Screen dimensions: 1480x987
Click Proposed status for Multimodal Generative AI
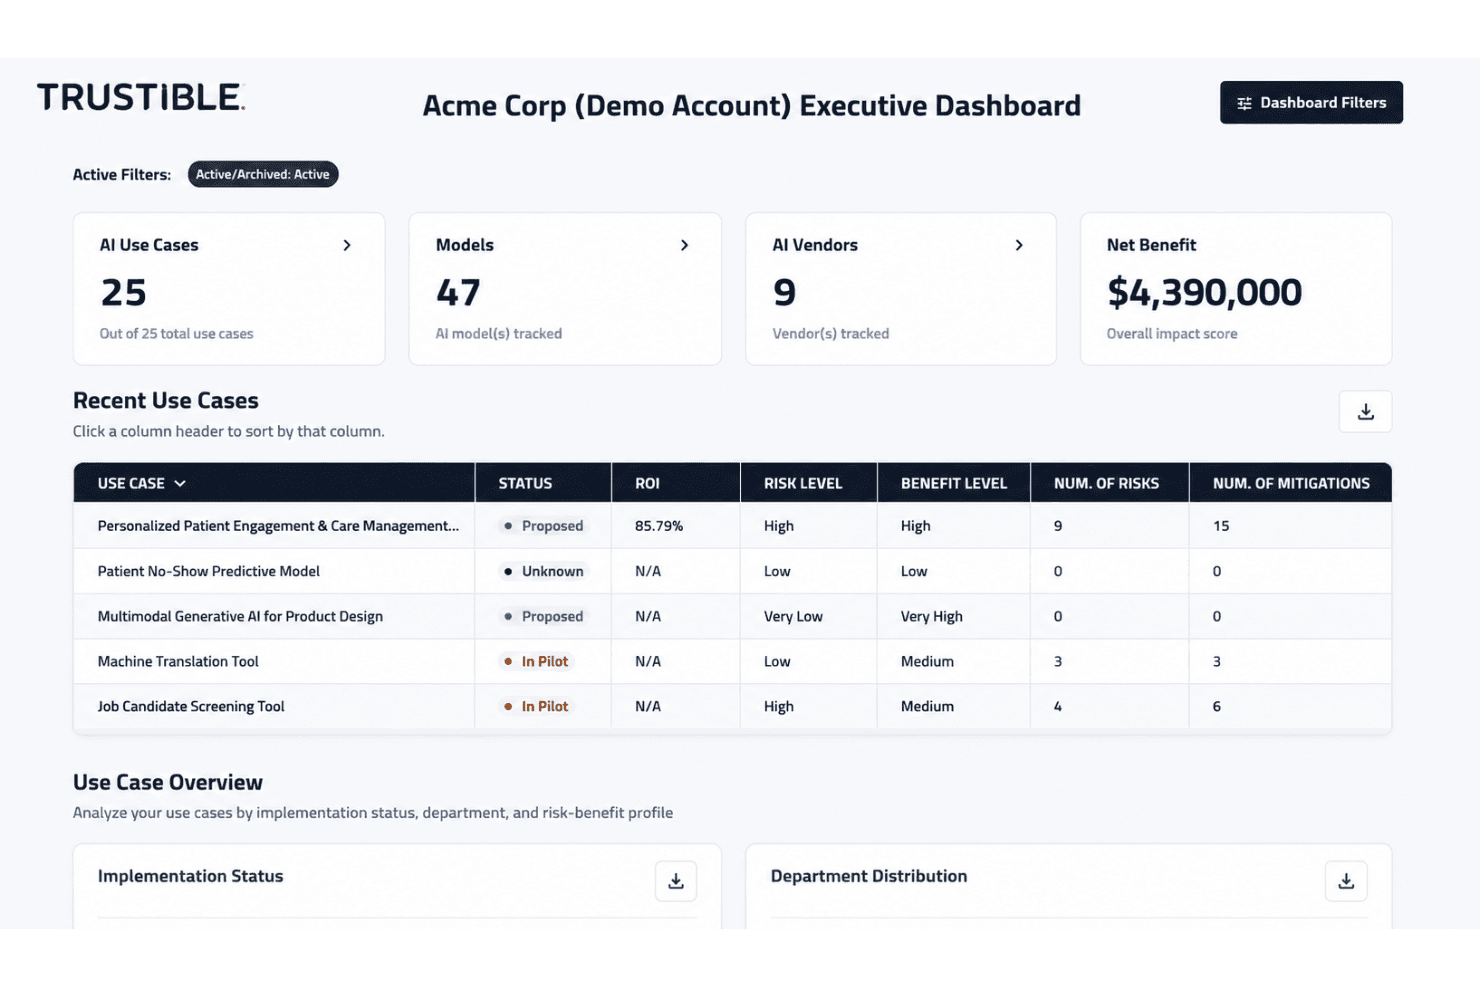[543, 616]
